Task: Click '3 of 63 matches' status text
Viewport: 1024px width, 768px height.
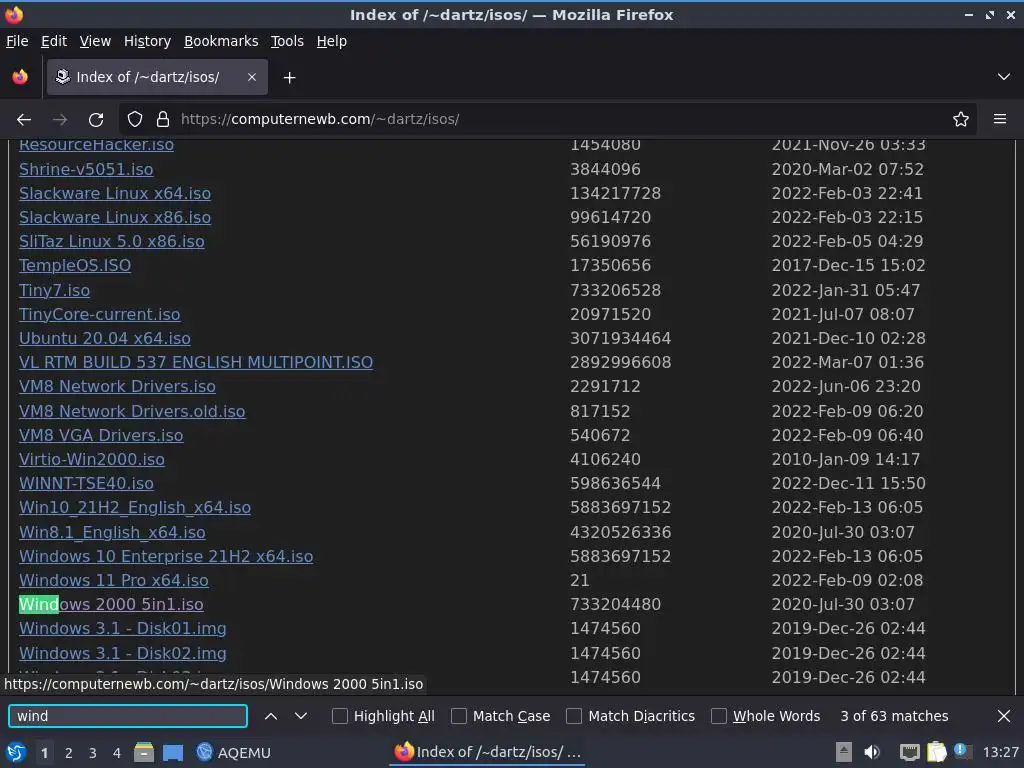Action: (x=894, y=716)
